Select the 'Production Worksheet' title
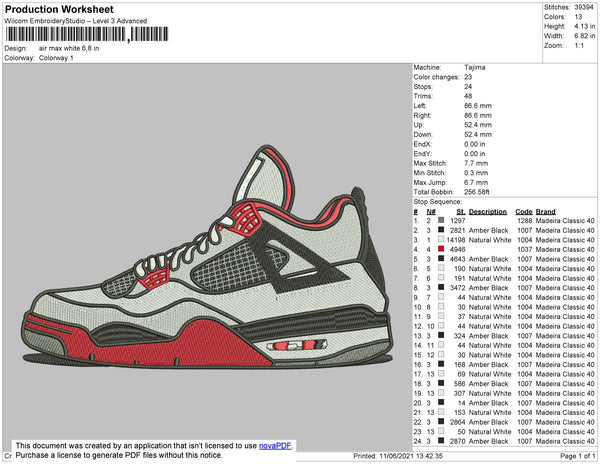Viewport: 600px width, 464px height. tap(59, 10)
